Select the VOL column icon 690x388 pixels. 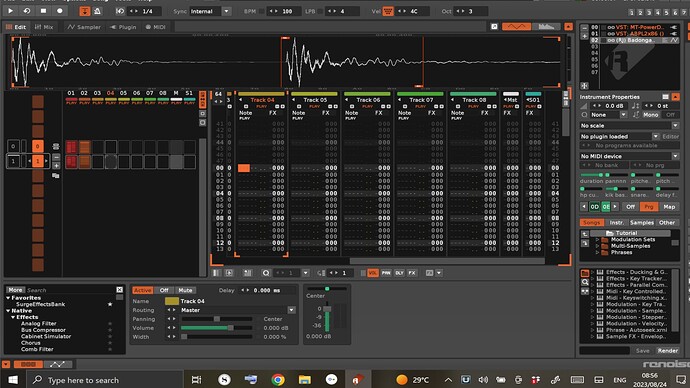click(373, 273)
